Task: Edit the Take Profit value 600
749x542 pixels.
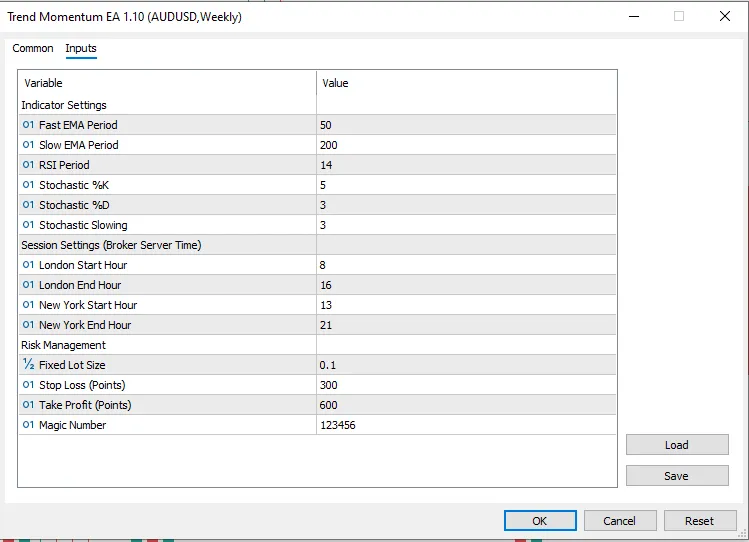Action: point(466,405)
